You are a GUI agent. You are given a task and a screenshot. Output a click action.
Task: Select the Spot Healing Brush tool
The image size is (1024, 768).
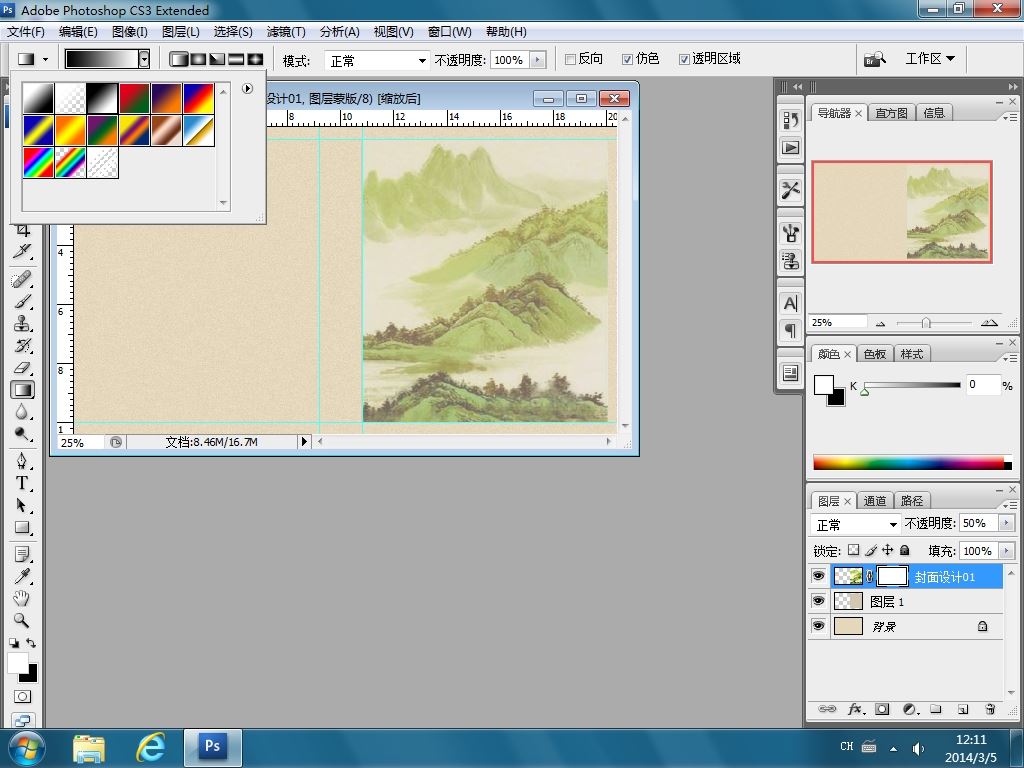(23, 280)
